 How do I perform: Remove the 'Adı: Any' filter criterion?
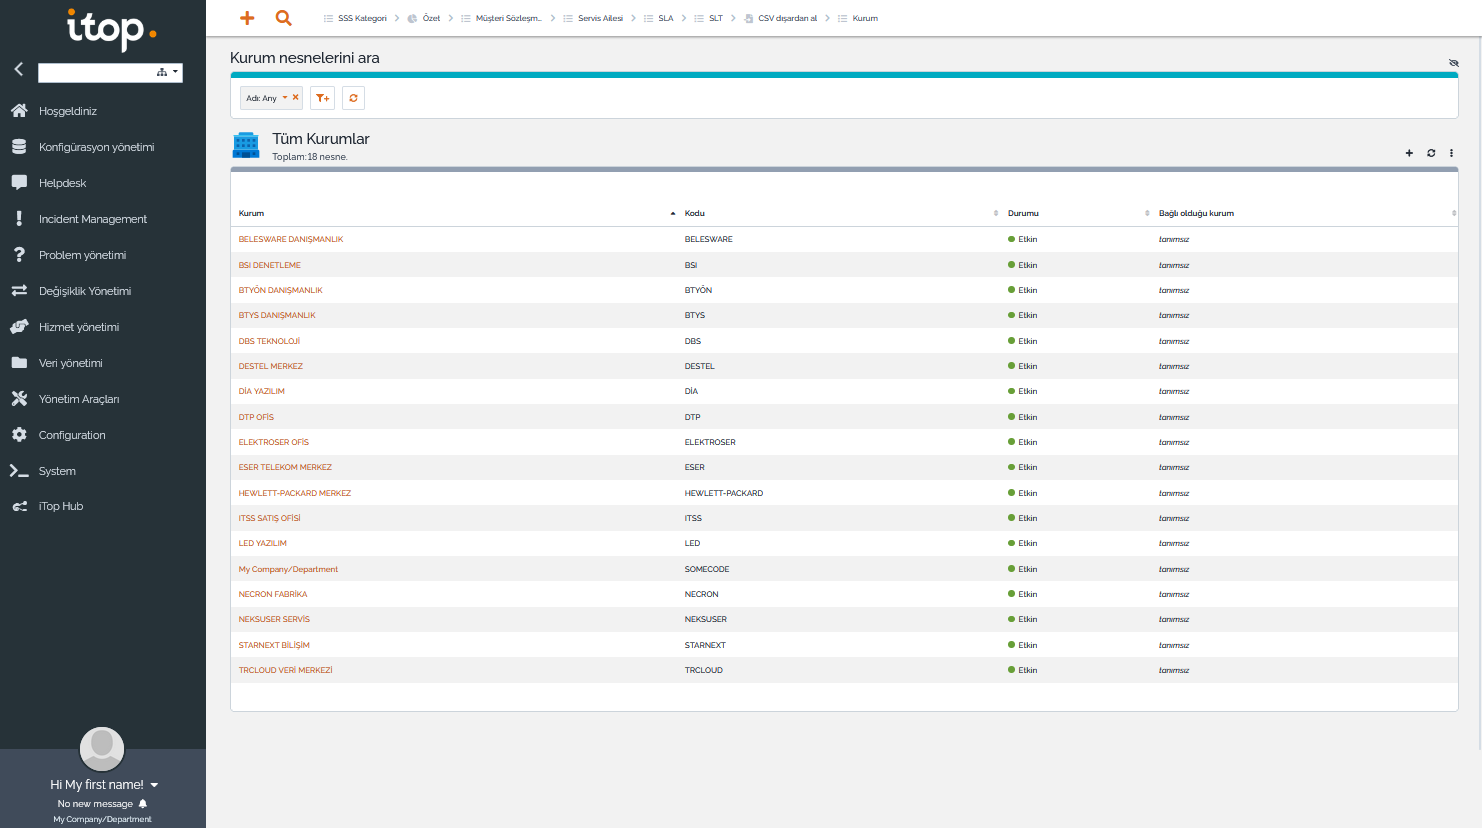(x=295, y=97)
